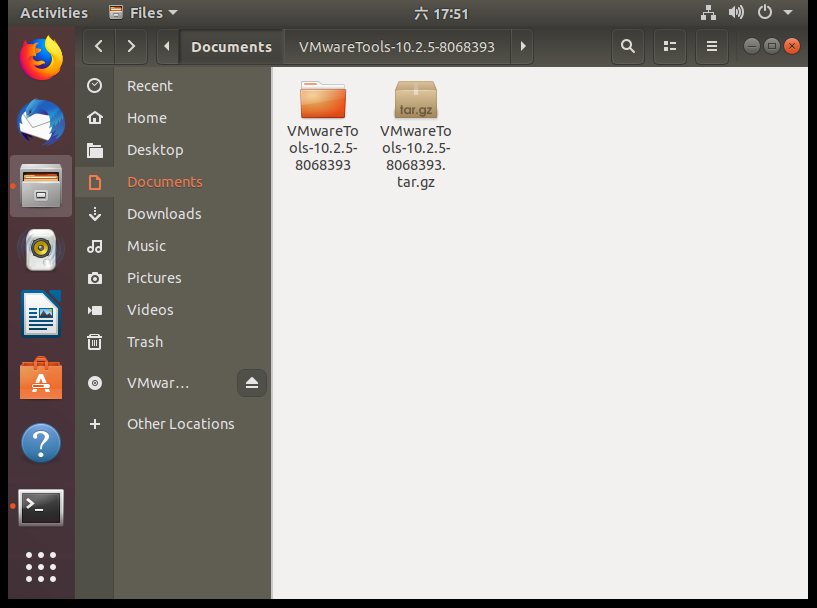Screen dimensions: 817x608
Task: Open the Files app menu in the top bar
Action: click(143, 13)
